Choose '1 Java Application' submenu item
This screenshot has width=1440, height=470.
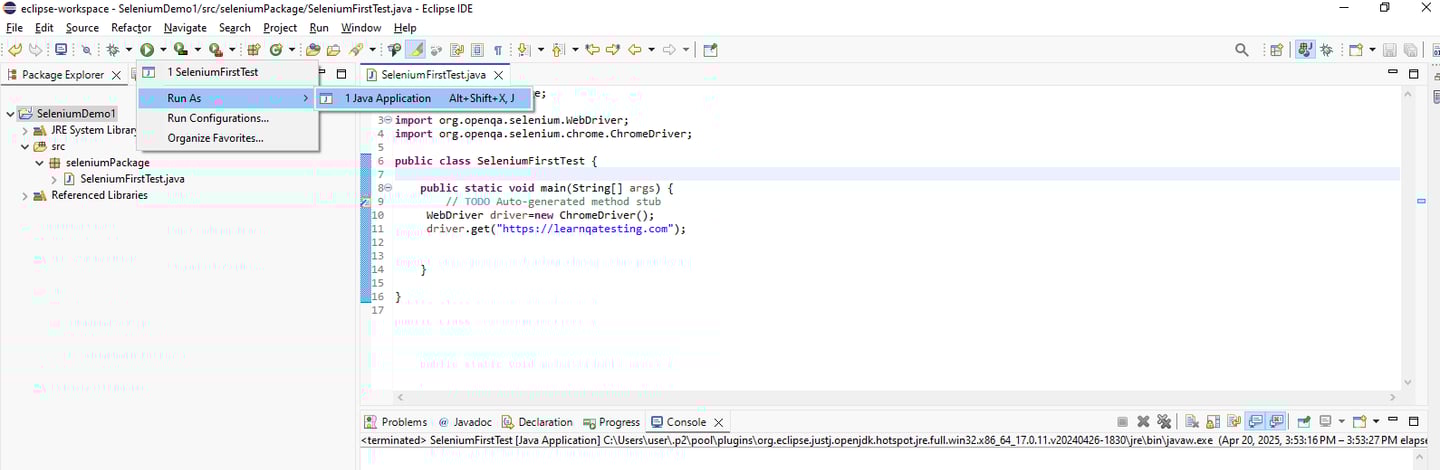(424, 98)
